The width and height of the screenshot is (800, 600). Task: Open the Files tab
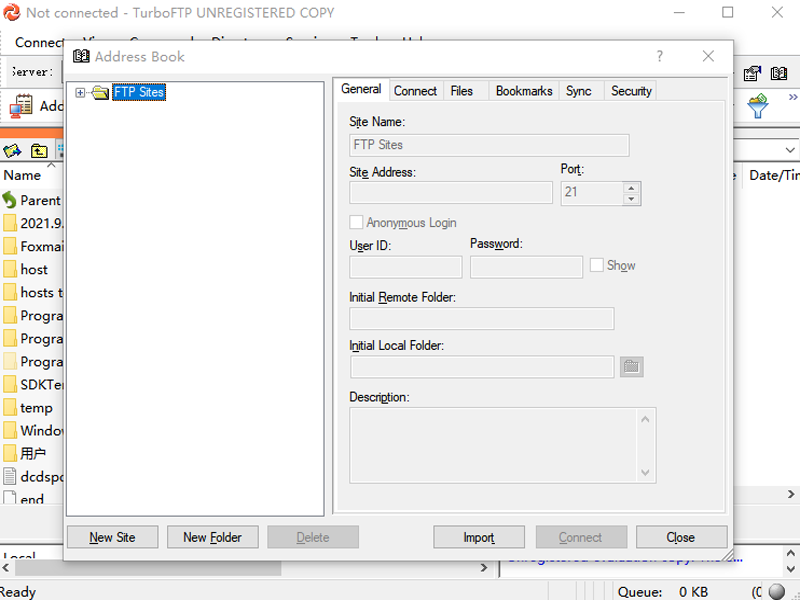tap(462, 91)
